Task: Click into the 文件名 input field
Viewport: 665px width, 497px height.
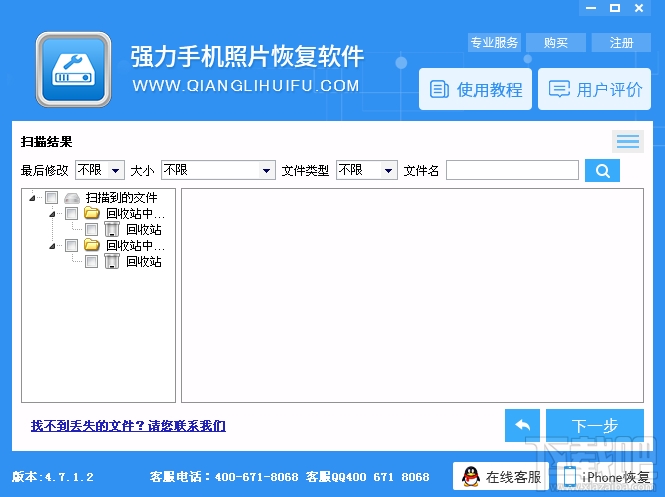Action: (512, 170)
